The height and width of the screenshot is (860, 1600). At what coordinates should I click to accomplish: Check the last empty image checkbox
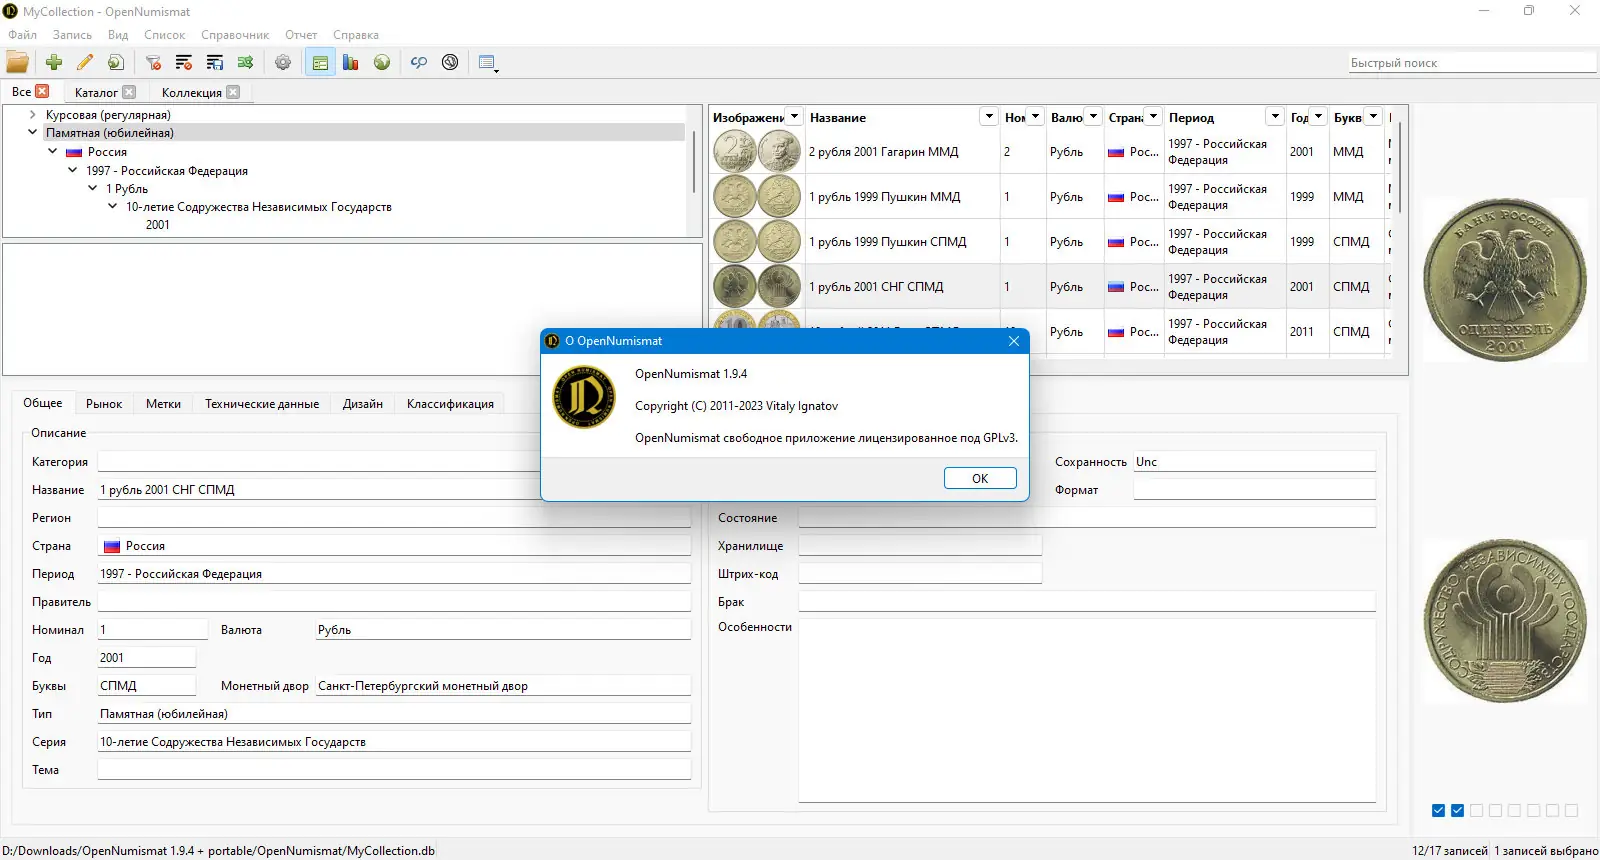tap(1571, 811)
